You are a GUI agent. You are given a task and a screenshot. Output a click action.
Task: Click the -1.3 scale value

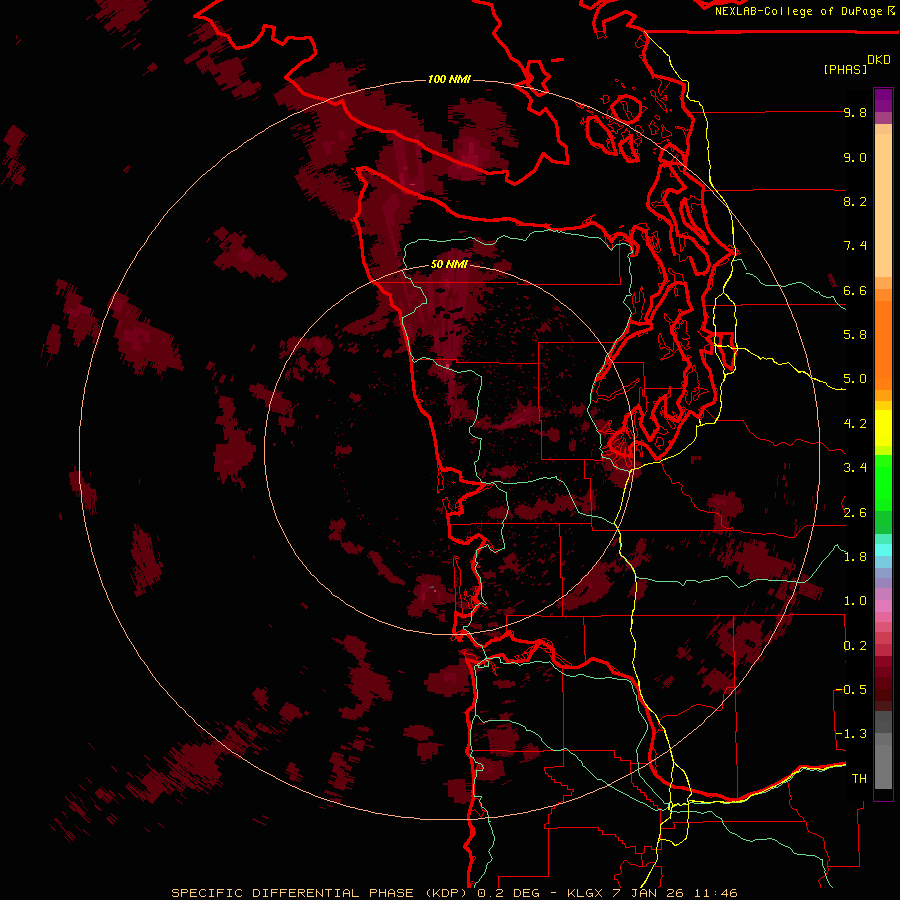tap(851, 734)
